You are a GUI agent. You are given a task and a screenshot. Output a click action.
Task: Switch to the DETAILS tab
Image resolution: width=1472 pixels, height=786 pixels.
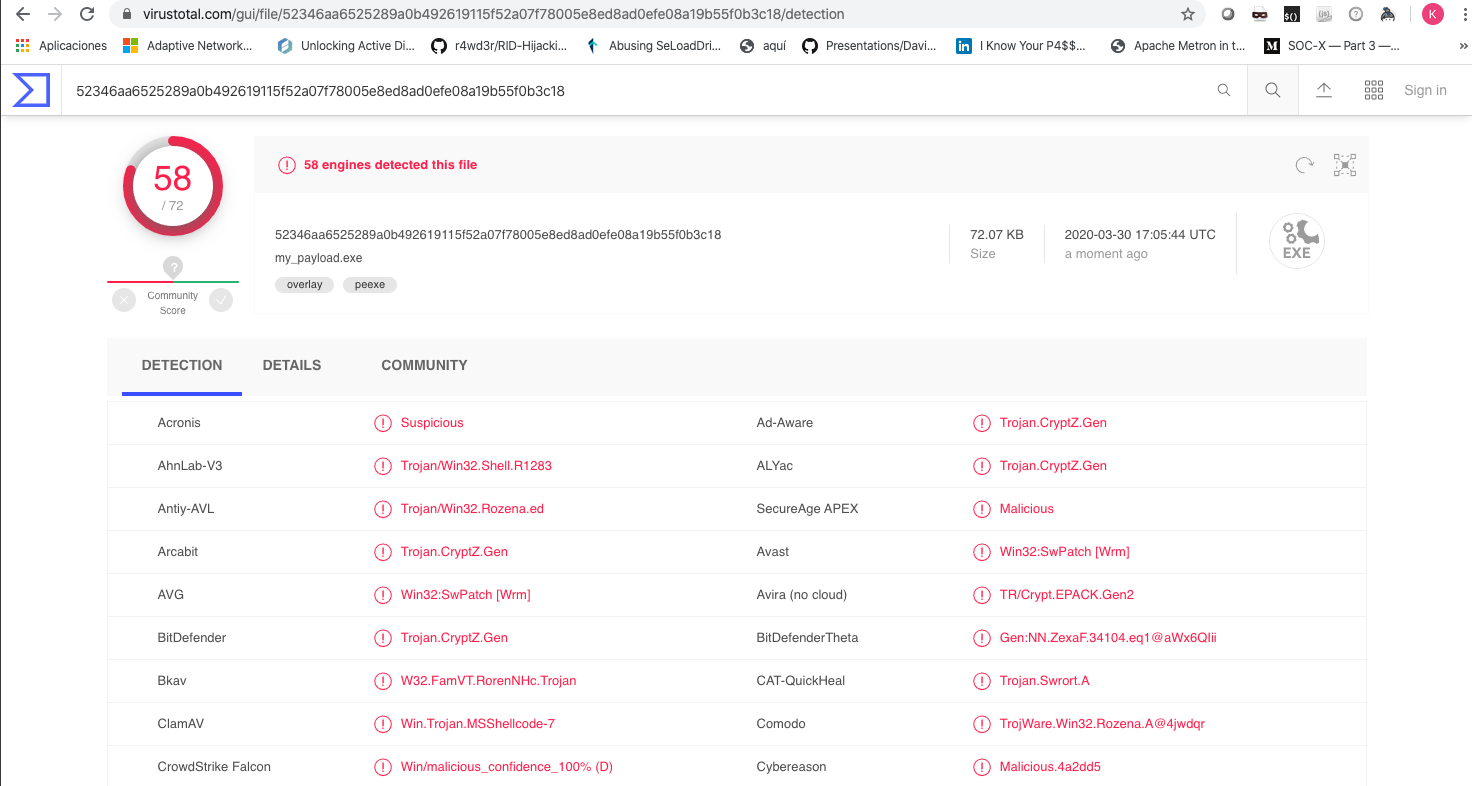tap(292, 365)
